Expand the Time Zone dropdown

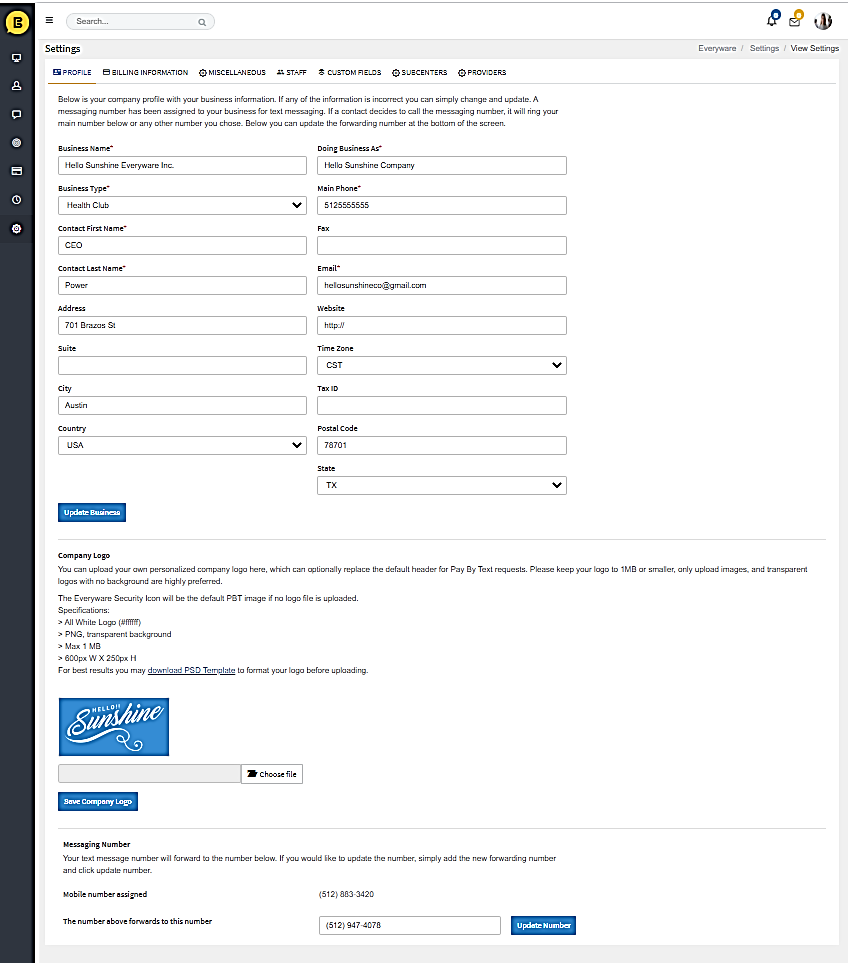[442, 365]
